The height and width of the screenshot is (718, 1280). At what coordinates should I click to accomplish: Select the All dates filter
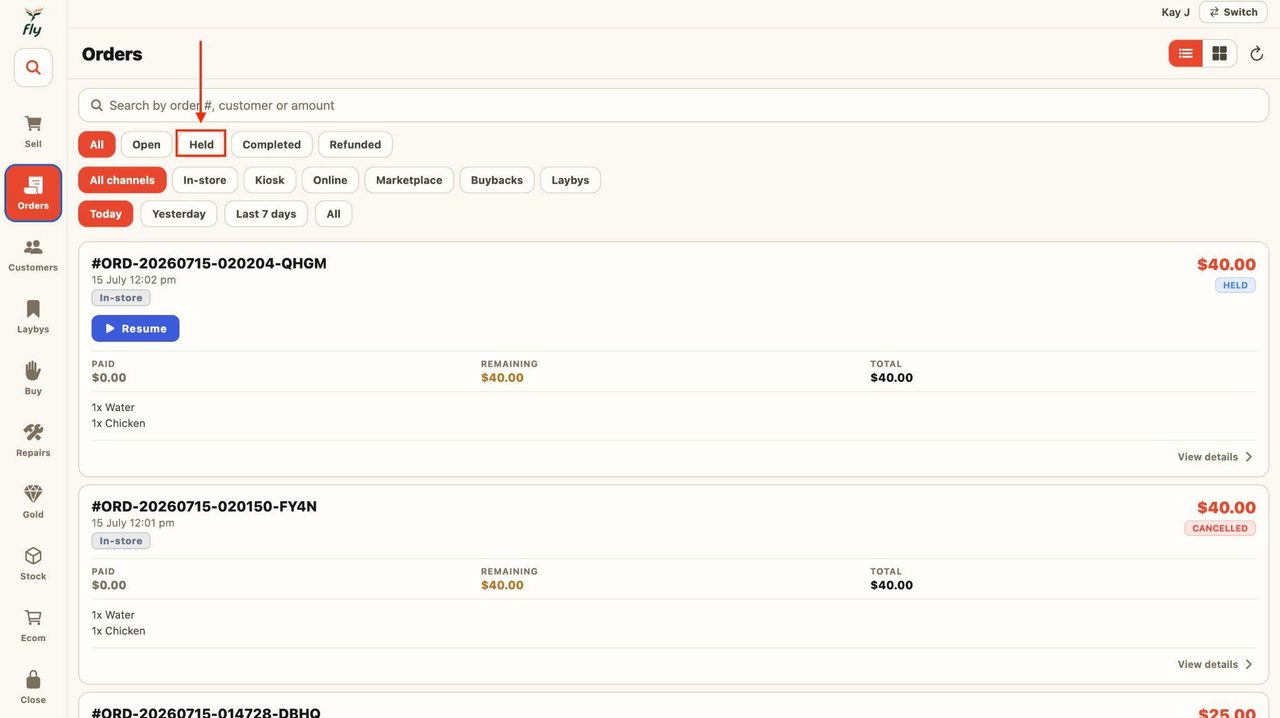333,214
